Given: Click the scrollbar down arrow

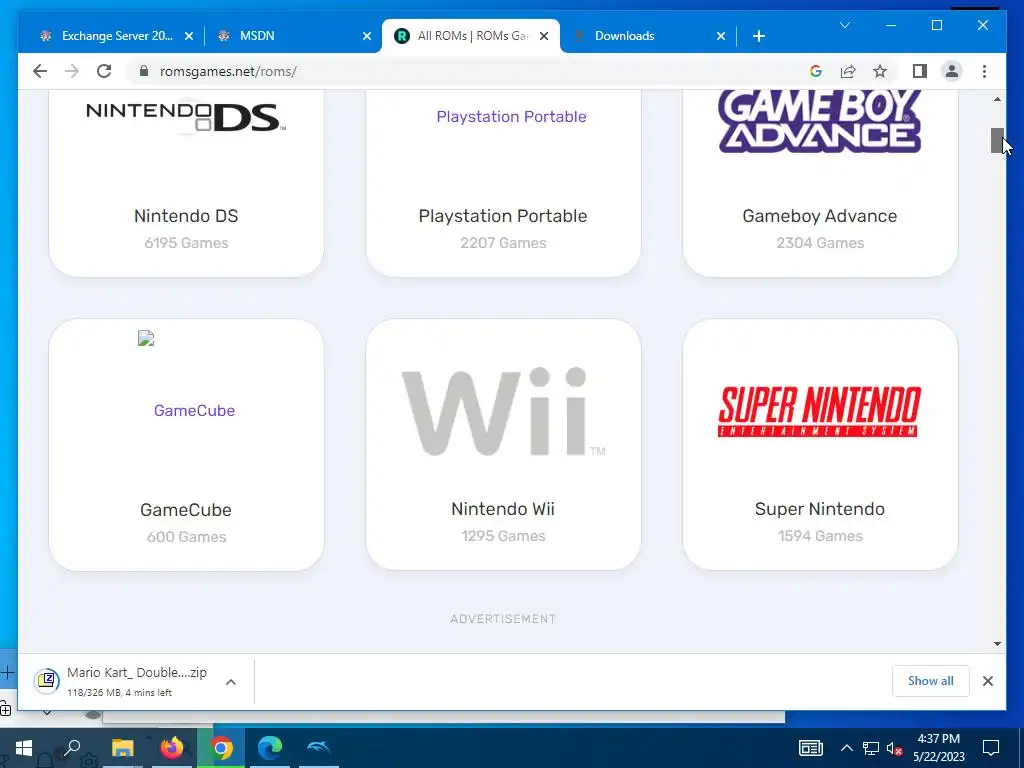Looking at the screenshot, I should pos(997,644).
